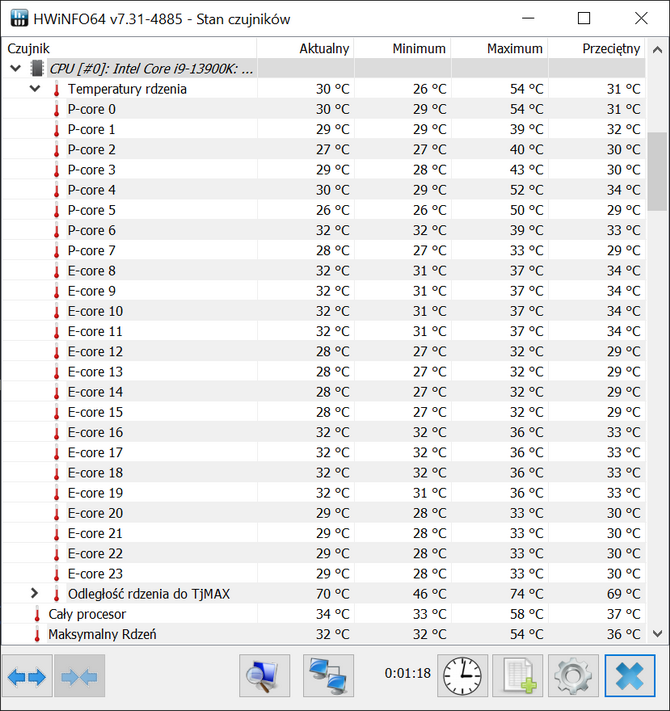Screen dimensions: 670x711
Task: Close sensors with the blue X button
Action: [630, 676]
